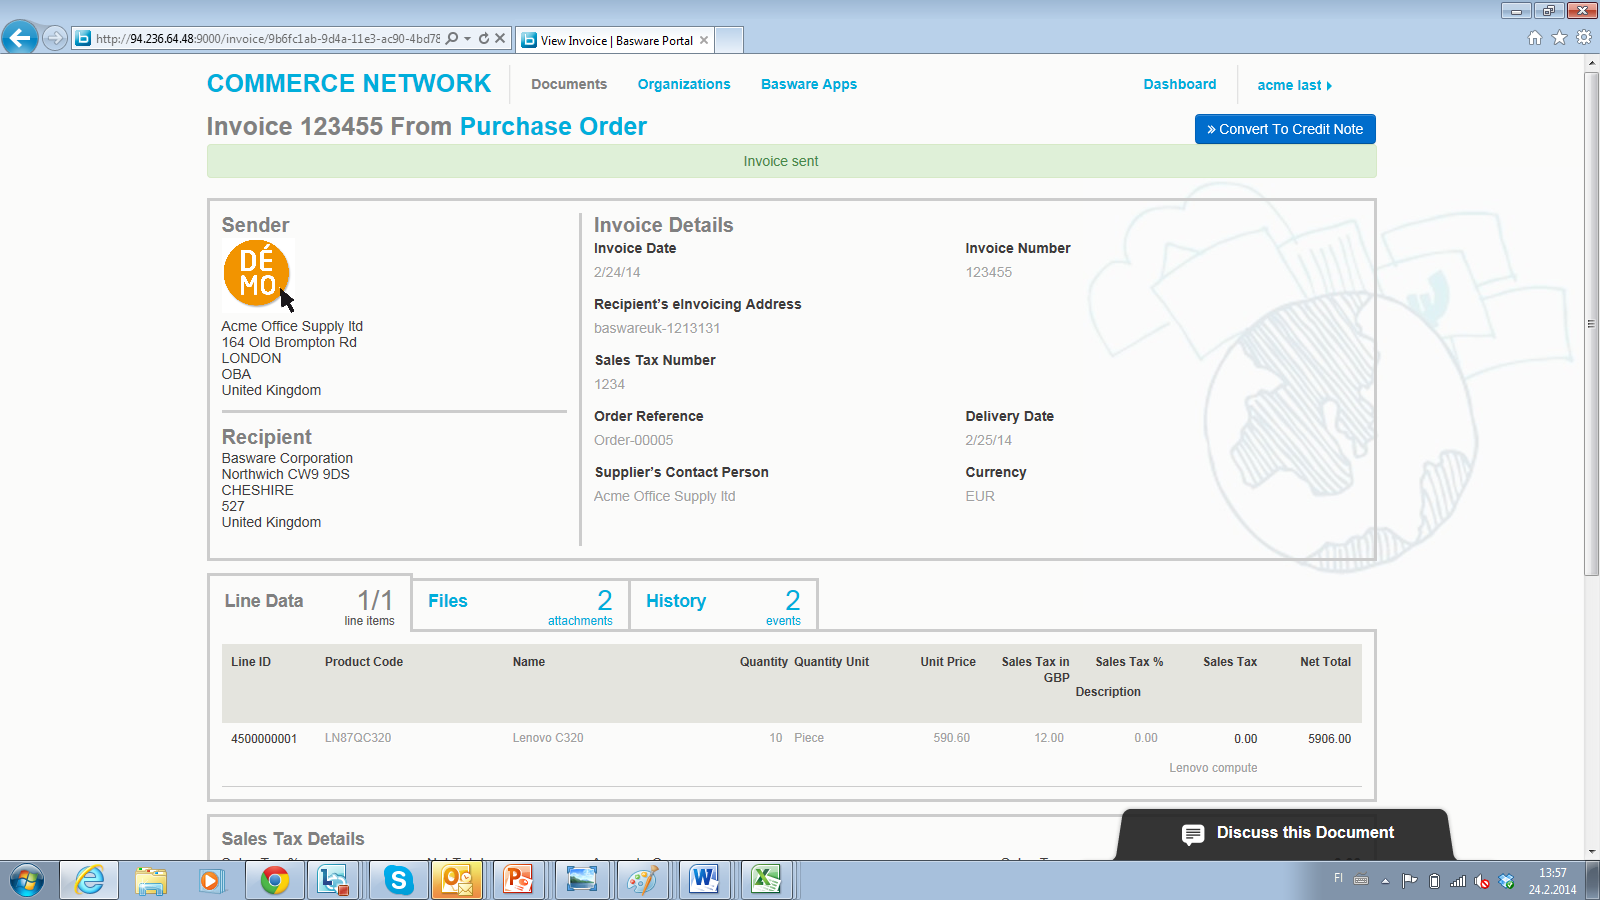
Task: Click the search magnifier in address bar
Action: [452, 38]
